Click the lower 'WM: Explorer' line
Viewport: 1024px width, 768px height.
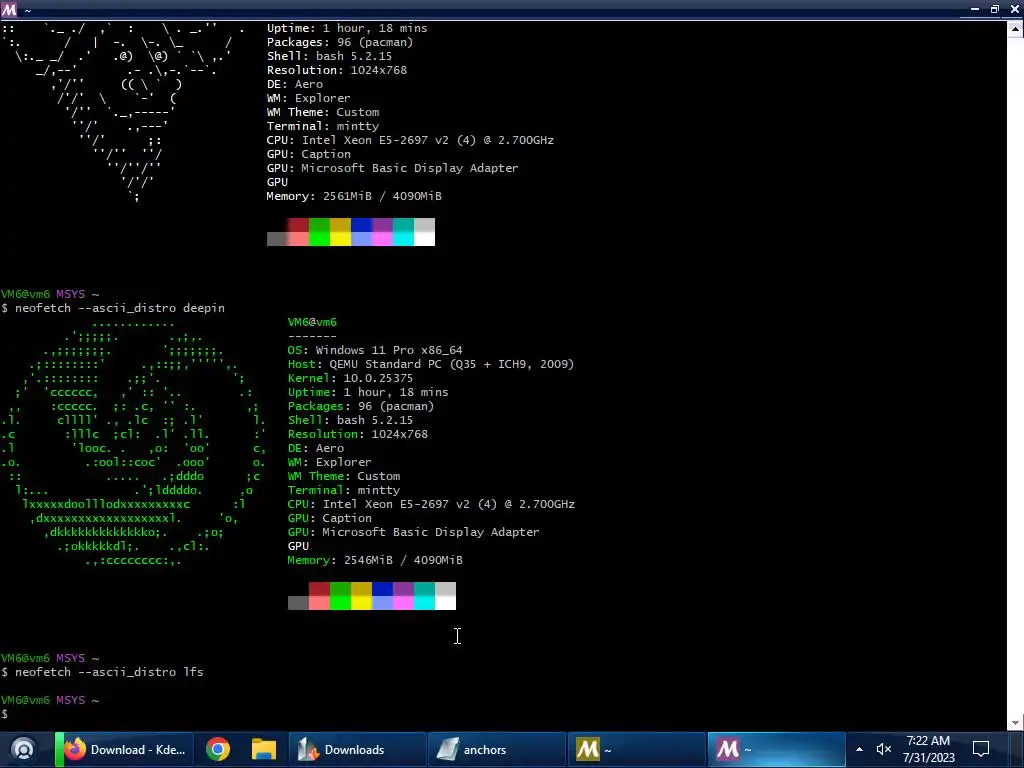[329, 462]
